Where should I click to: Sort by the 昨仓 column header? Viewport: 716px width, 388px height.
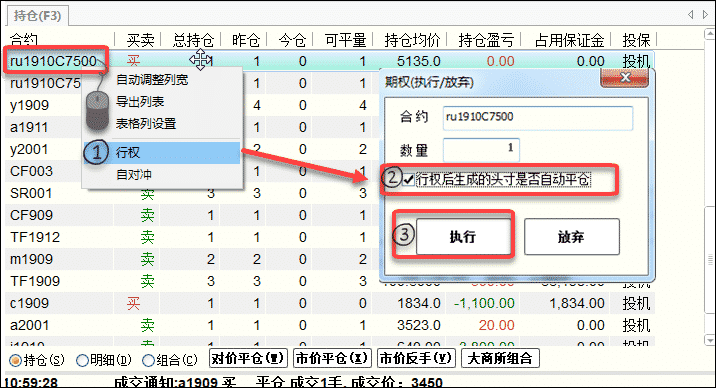click(246, 40)
